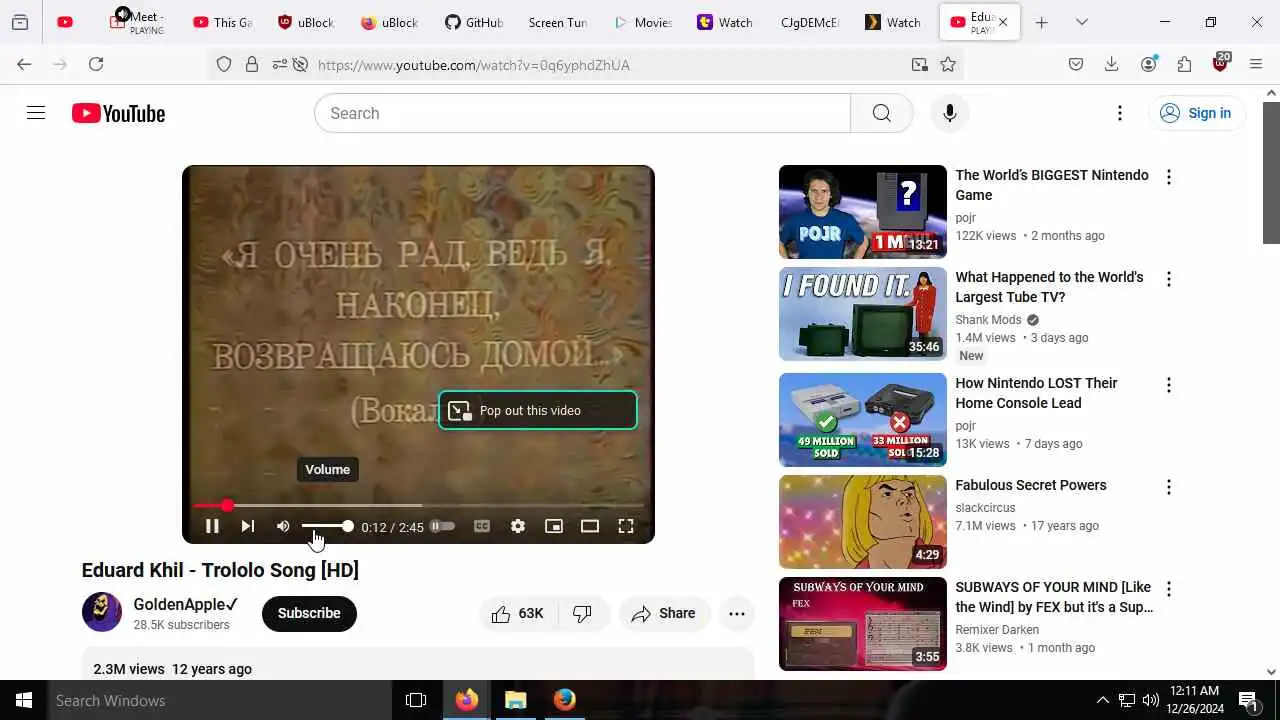Open Firefox View

[20, 22]
